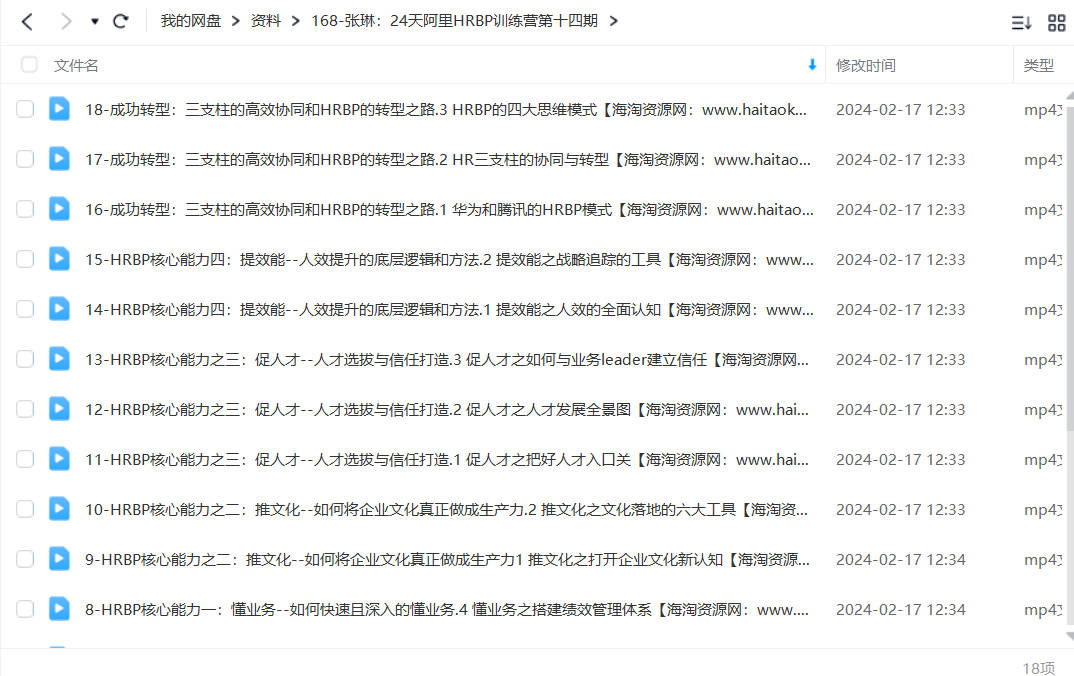Click video icon of file 10-HRBP核心能力之二
Image resolution: width=1074 pixels, height=676 pixels.
(x=59, y=509)
